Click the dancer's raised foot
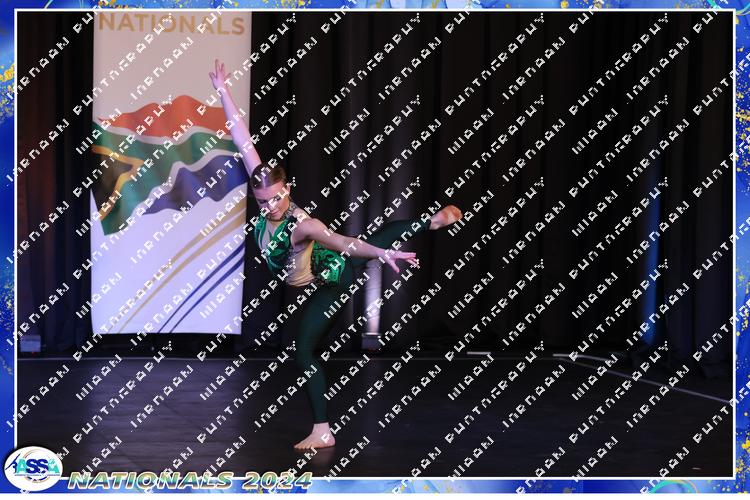This screenshot has width=750, height=500. [445, 215]
